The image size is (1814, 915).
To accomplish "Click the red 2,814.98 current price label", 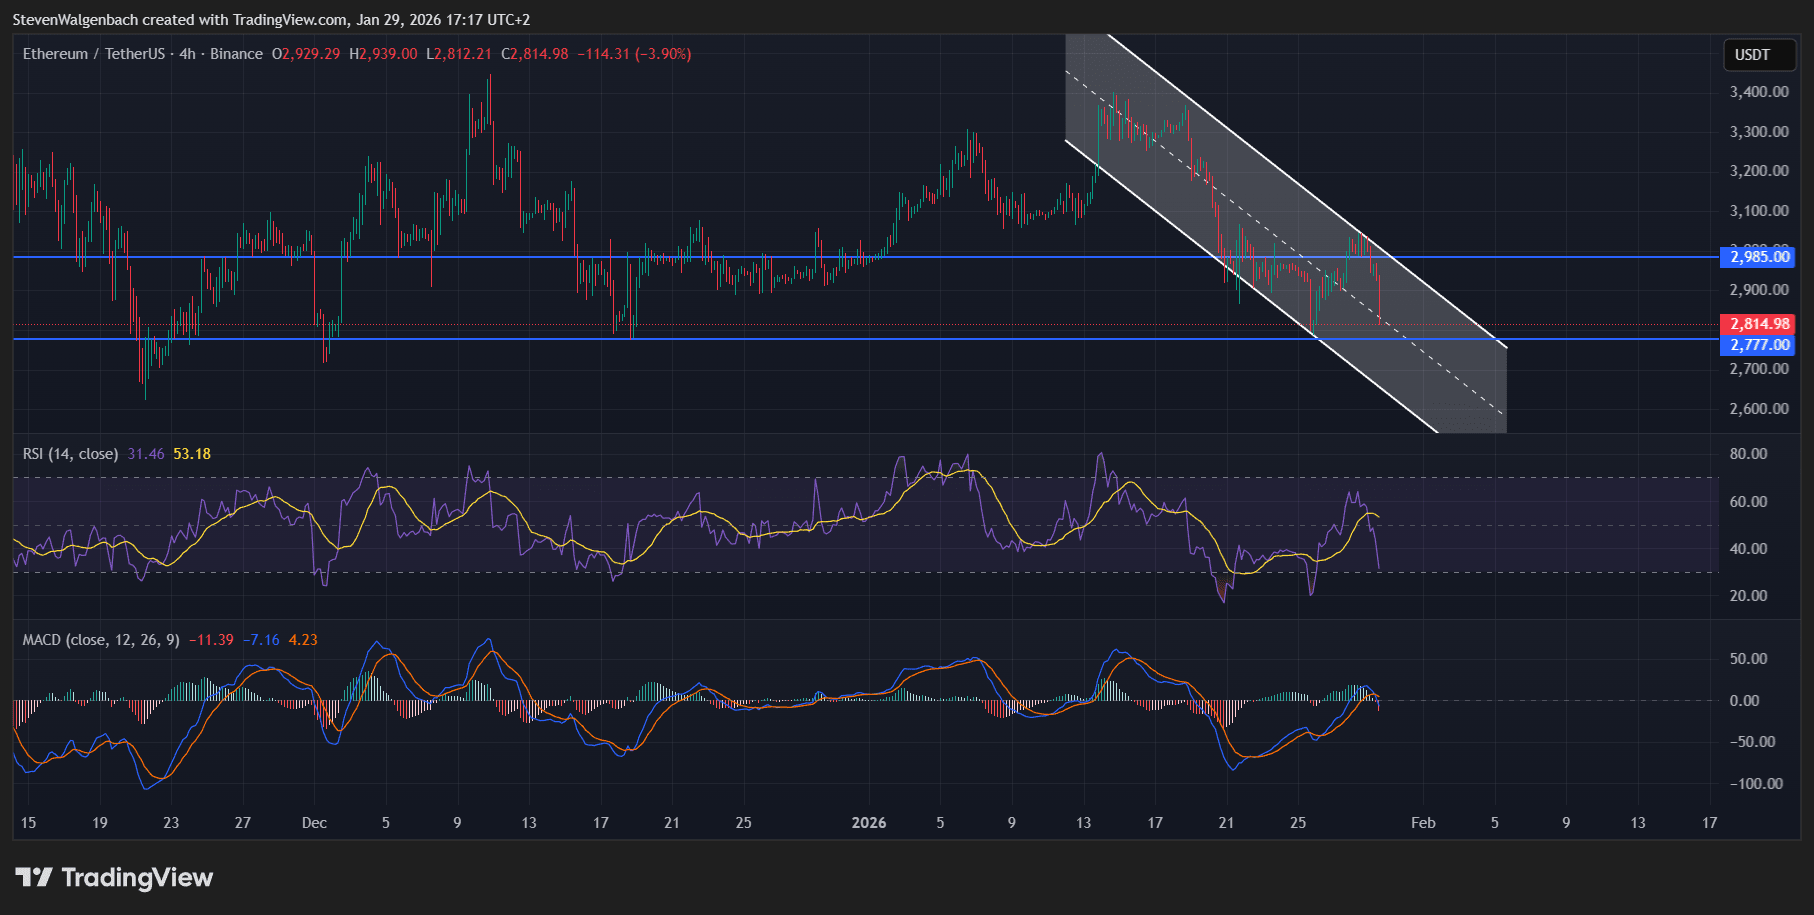I will [1759, 324].
